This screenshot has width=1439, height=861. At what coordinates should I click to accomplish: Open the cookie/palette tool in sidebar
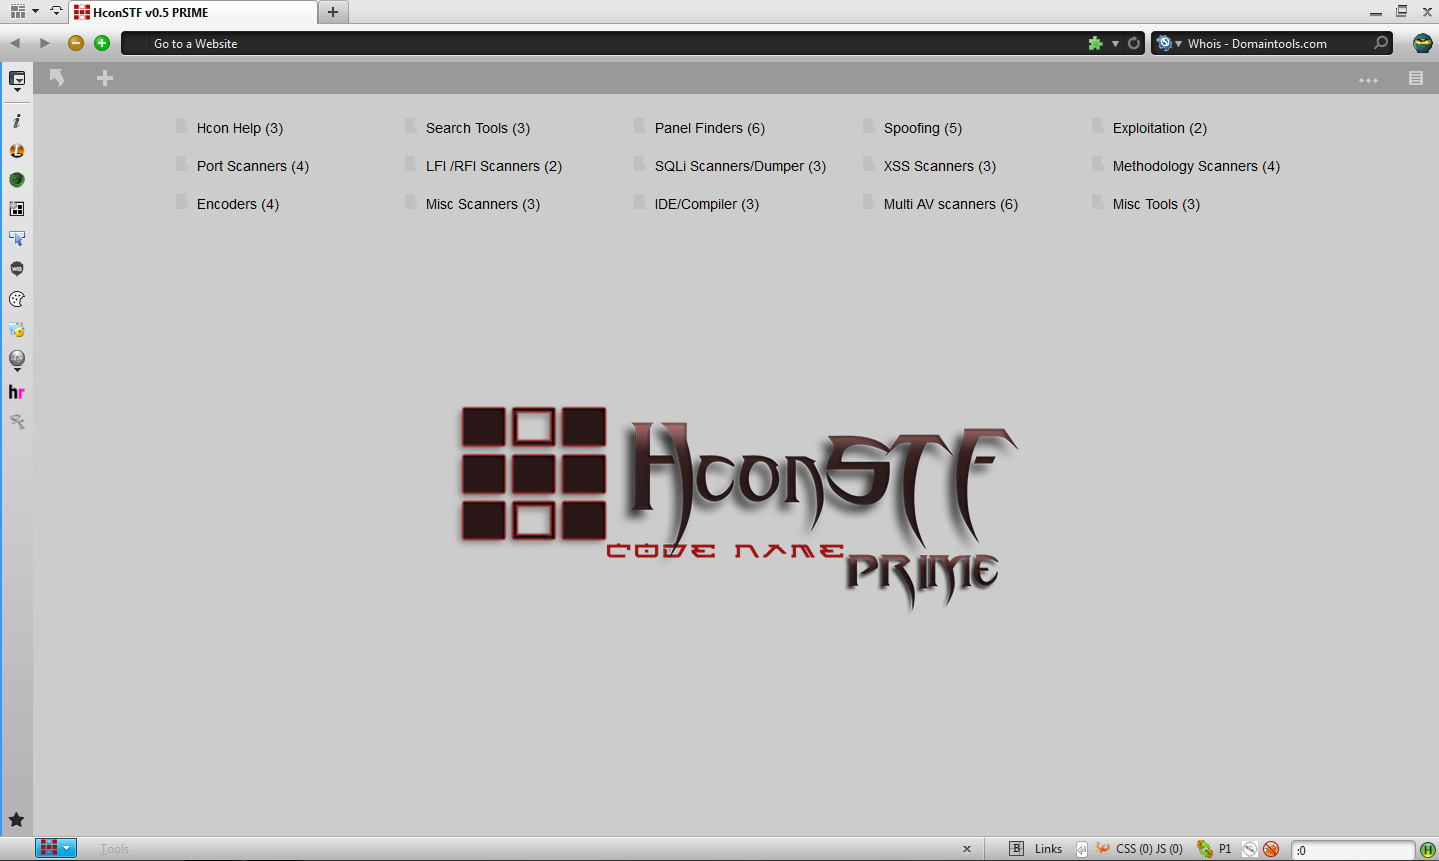point(16,298)
